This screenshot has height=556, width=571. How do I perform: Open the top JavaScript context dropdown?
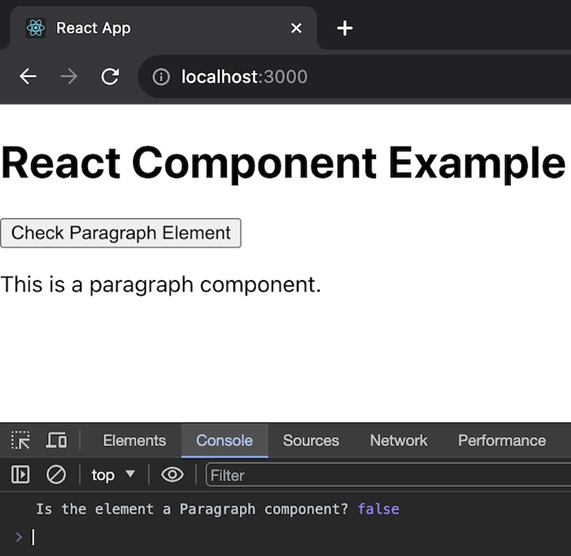point(113,475)
